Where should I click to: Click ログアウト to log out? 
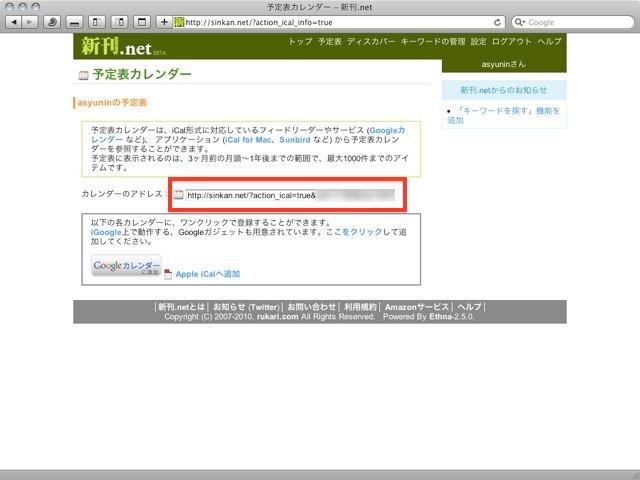click(511, 42)
